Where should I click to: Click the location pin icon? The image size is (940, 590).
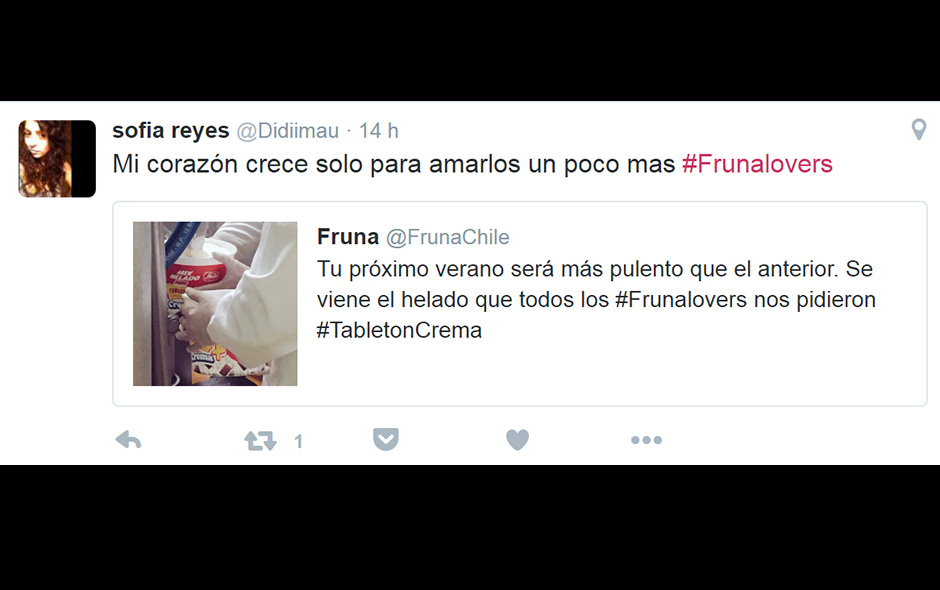pyautogui.click(x=918, y=130)
